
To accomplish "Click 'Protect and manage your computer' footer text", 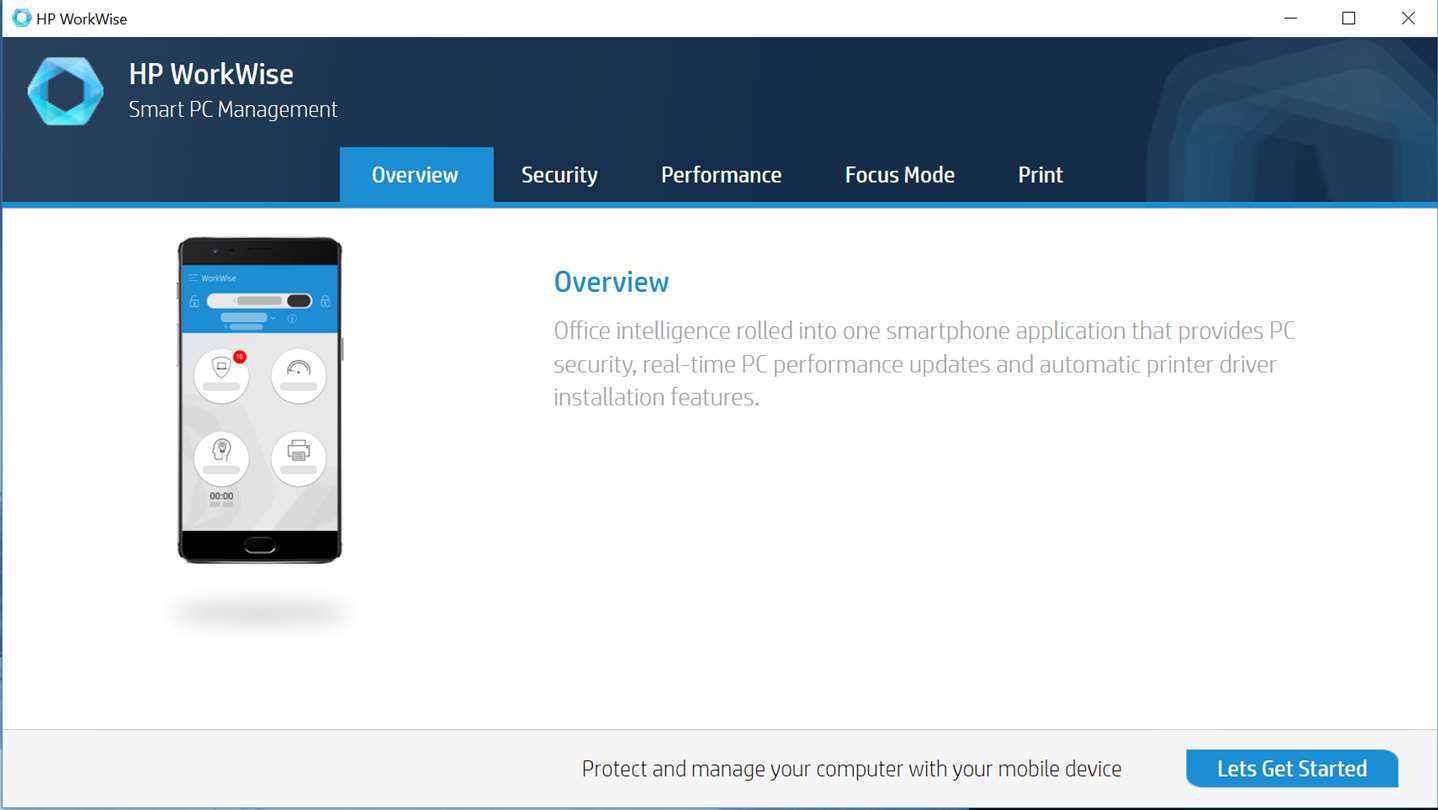I will point(852,769).
